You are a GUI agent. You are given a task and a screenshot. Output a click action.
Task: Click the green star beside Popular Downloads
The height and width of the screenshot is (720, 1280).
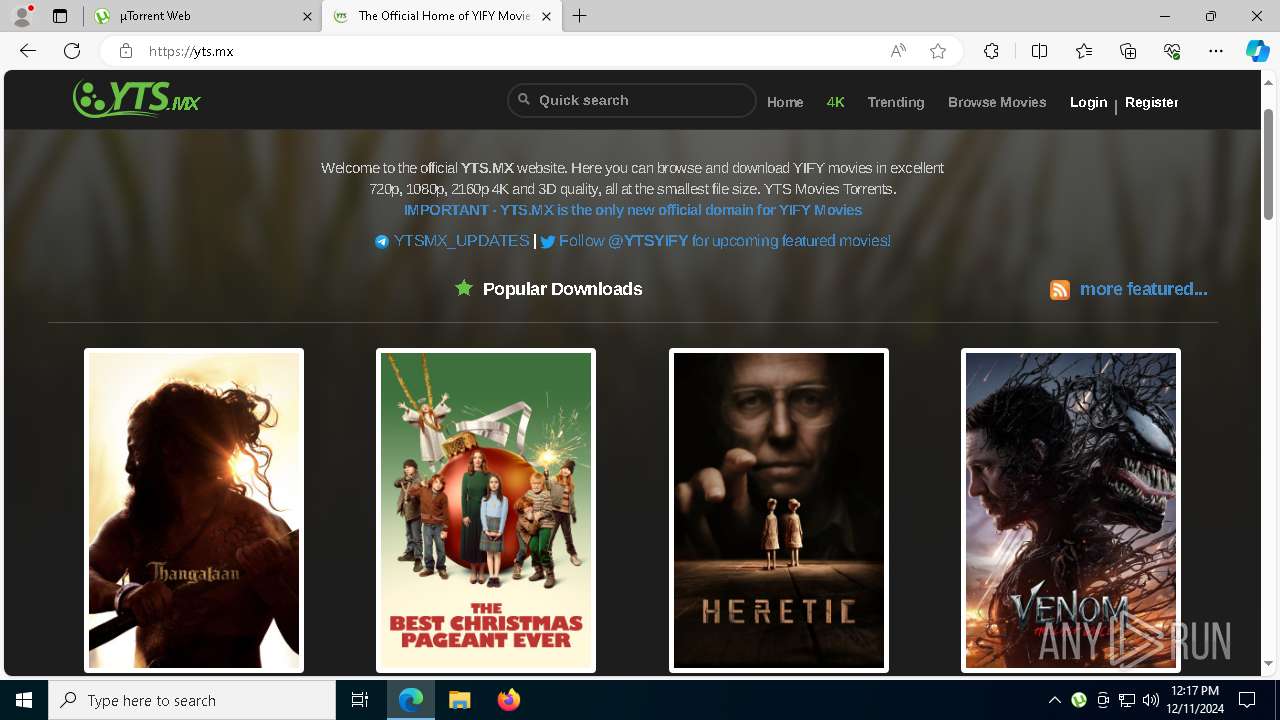tap(464, 288)
